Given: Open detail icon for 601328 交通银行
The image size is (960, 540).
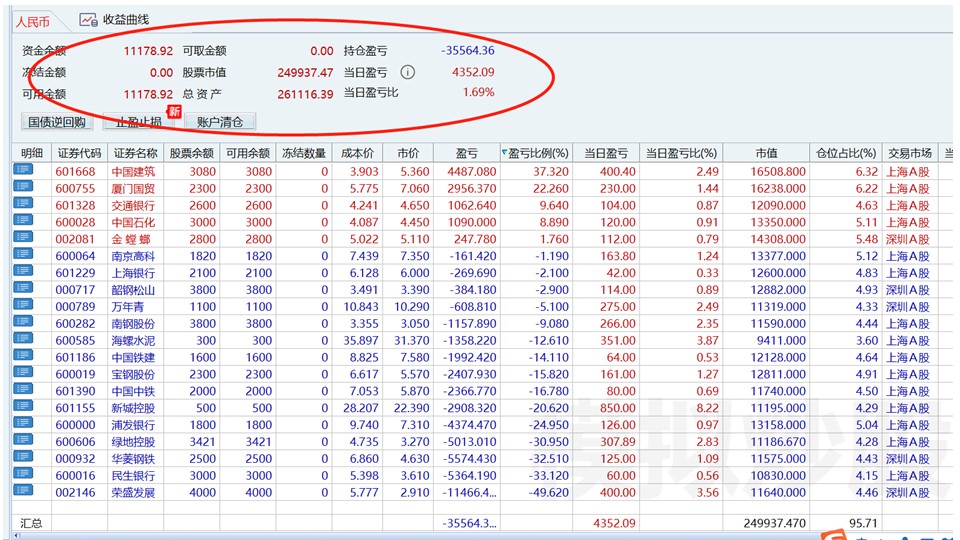Looking at the screenshot, I should pos(23,203).
